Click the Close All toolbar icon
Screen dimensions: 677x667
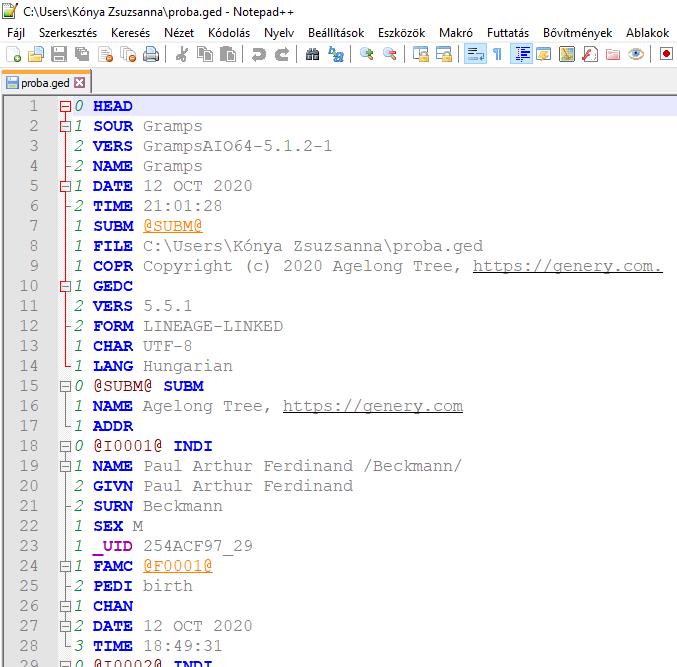tap(128, 55)
